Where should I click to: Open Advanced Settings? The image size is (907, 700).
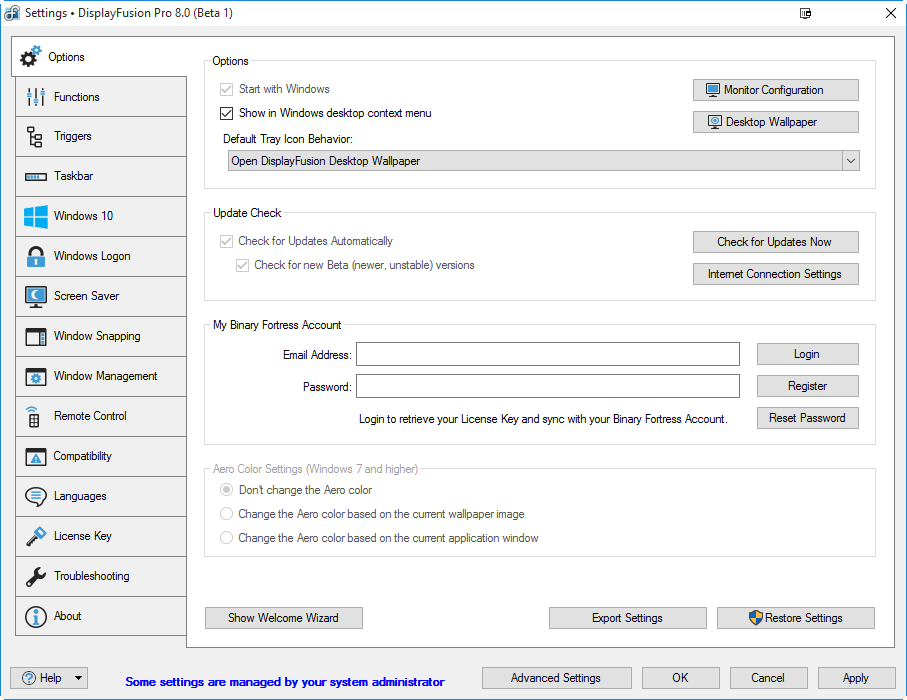pos(556,678)
